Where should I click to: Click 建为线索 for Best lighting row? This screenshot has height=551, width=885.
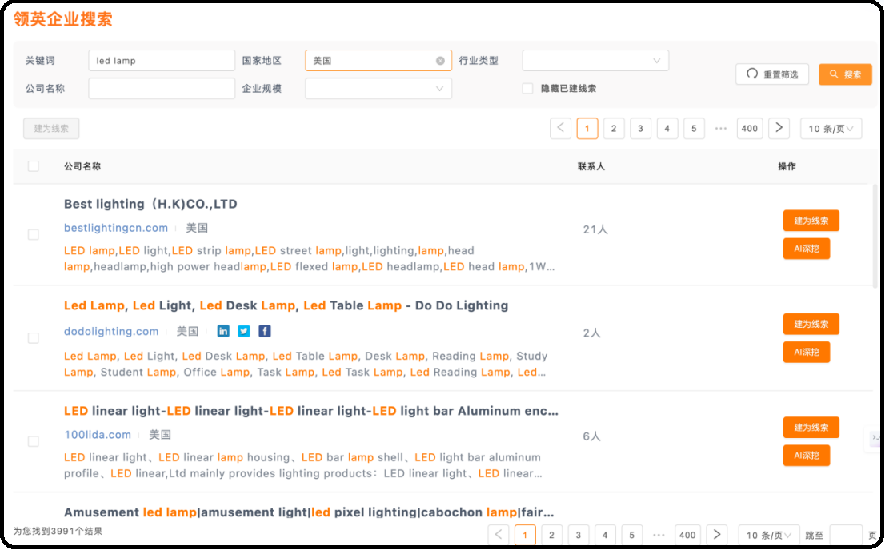point(810,221)
